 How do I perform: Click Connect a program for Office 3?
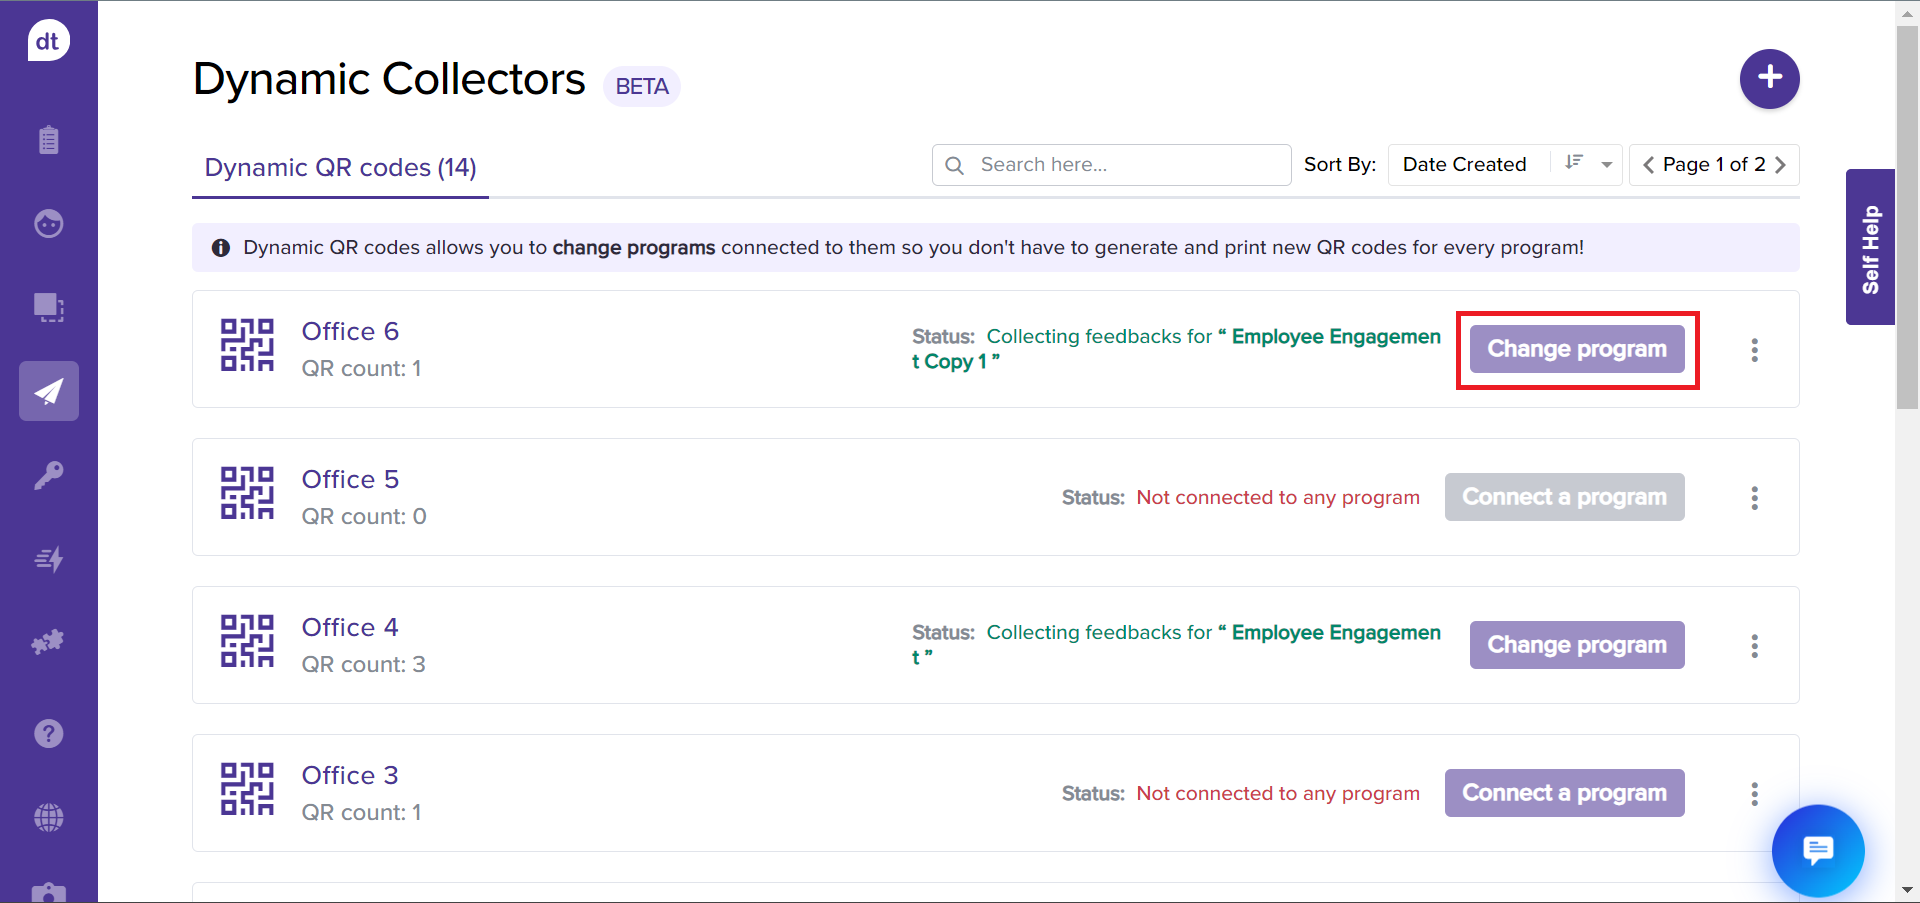click(x=1564, y=793)
